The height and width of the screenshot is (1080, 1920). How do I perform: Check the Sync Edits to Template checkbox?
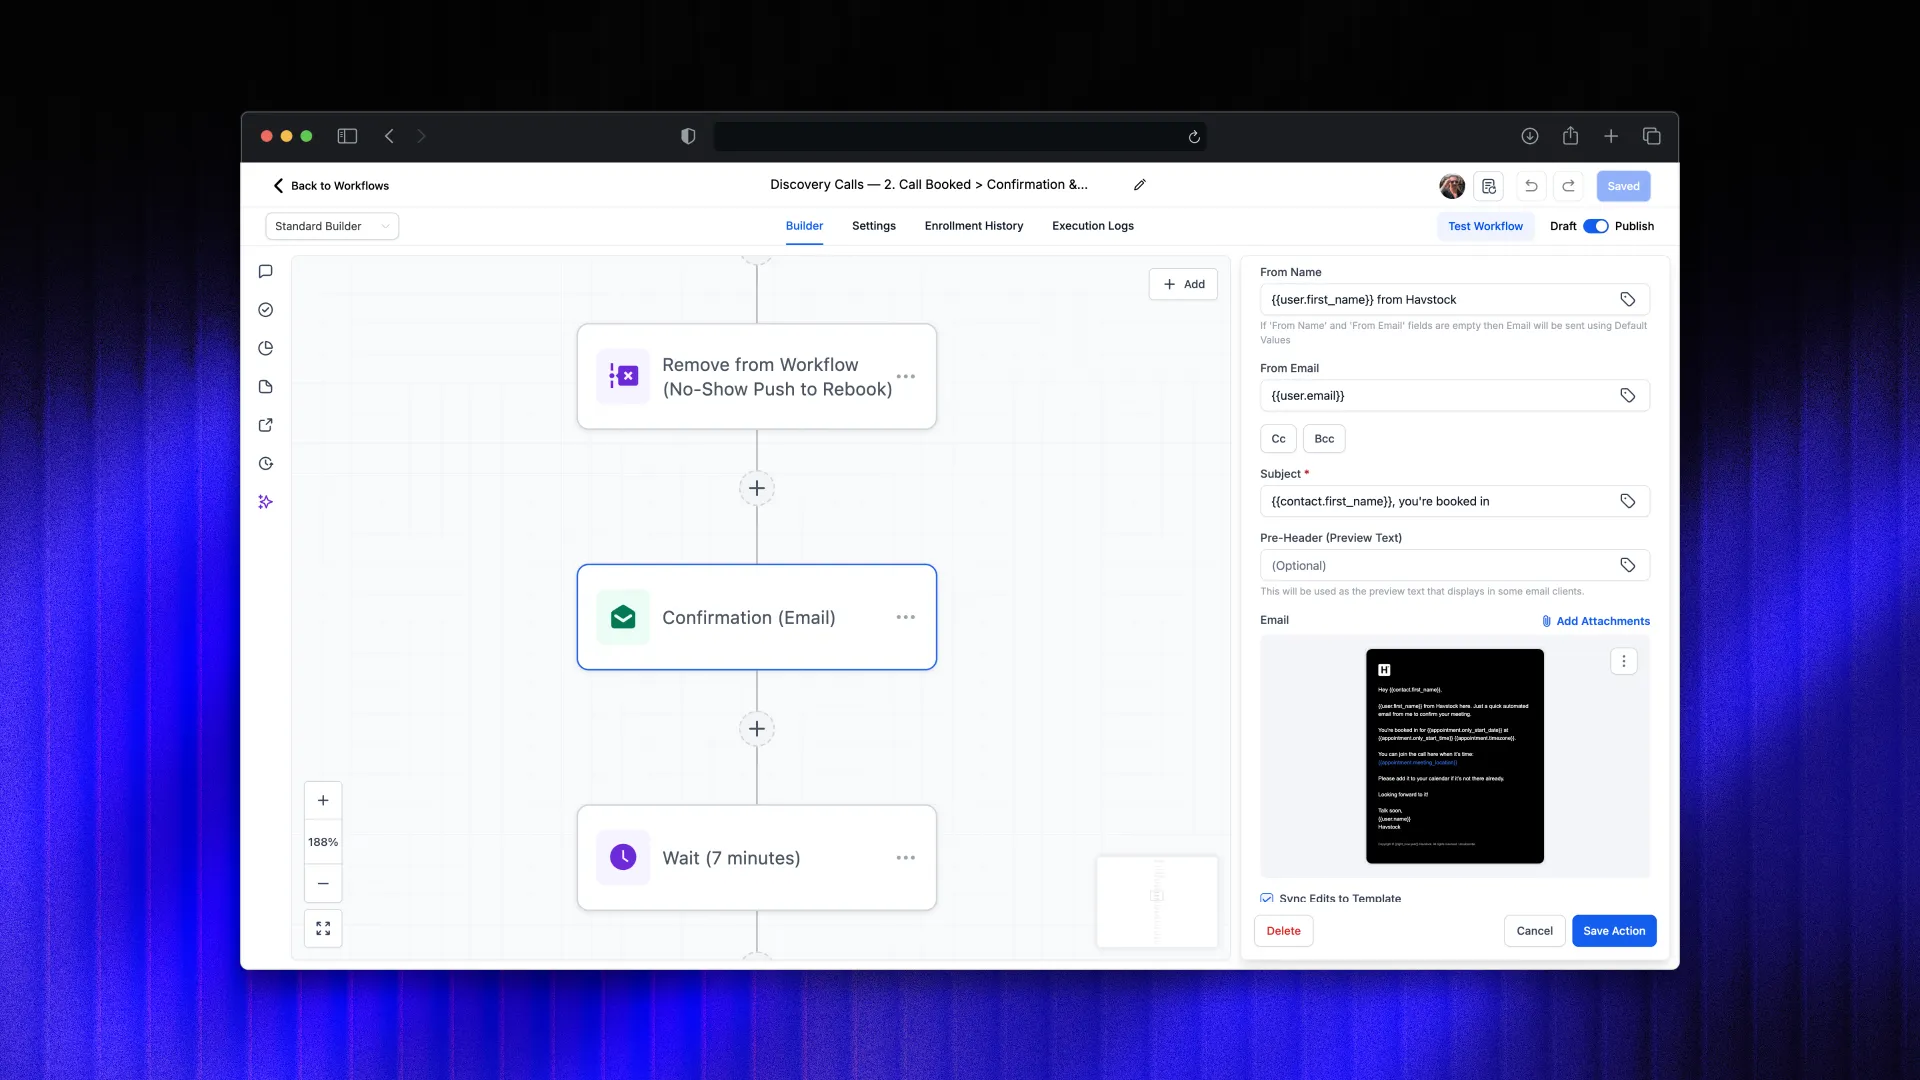click(x=1266, y=897)
